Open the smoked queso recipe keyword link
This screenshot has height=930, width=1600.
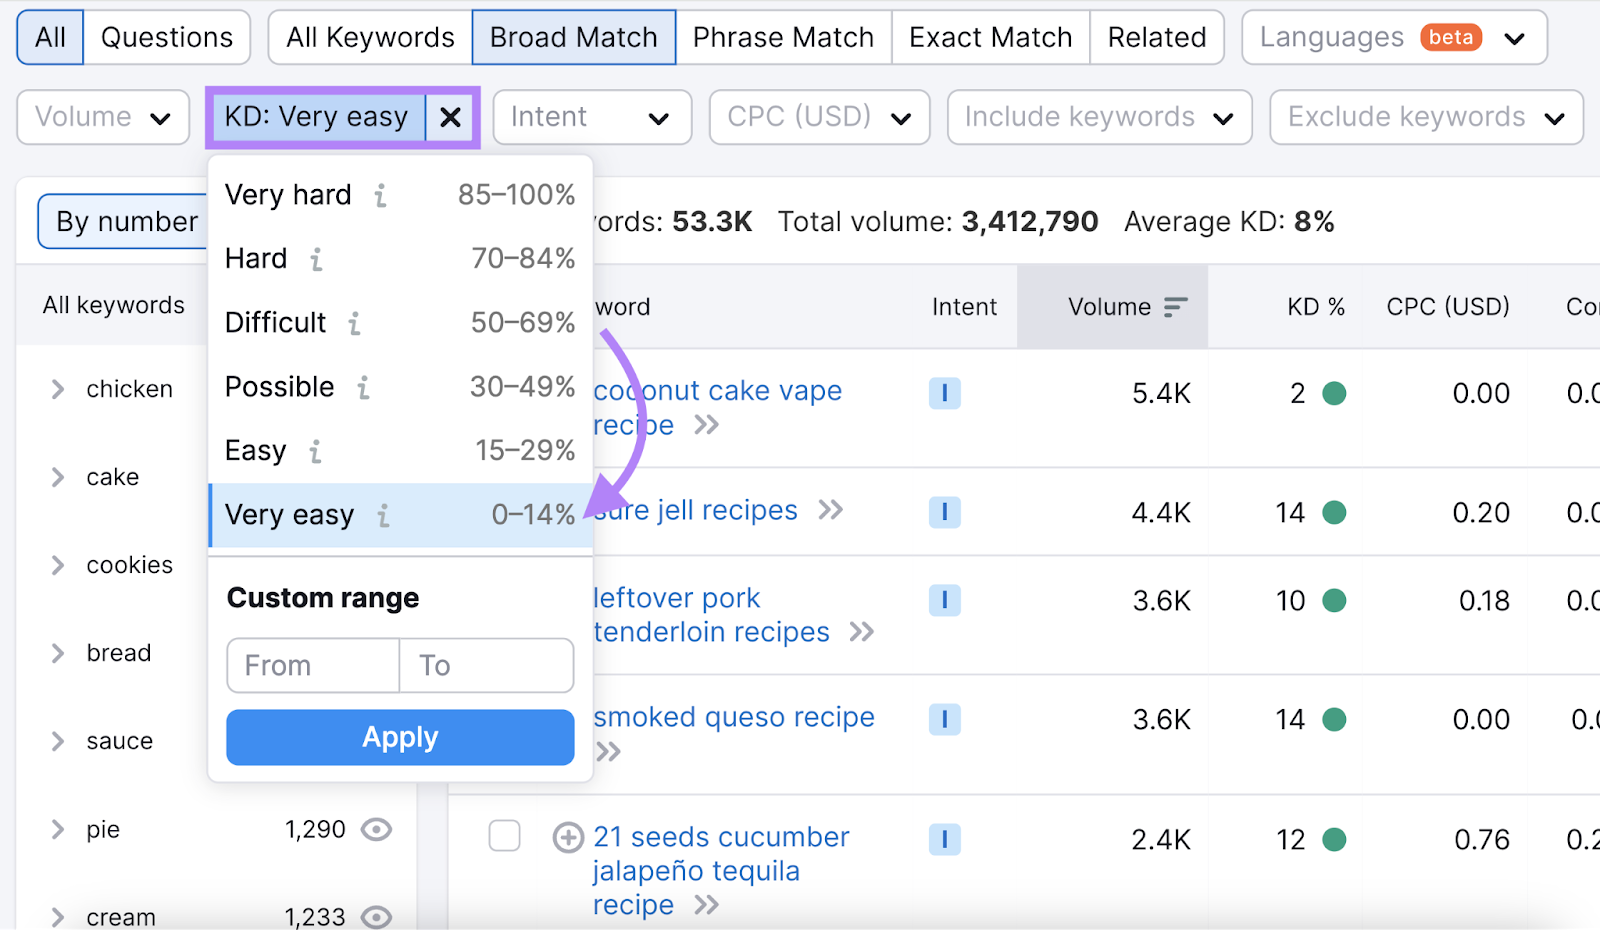pyautogui.click(x=733, y=717)
